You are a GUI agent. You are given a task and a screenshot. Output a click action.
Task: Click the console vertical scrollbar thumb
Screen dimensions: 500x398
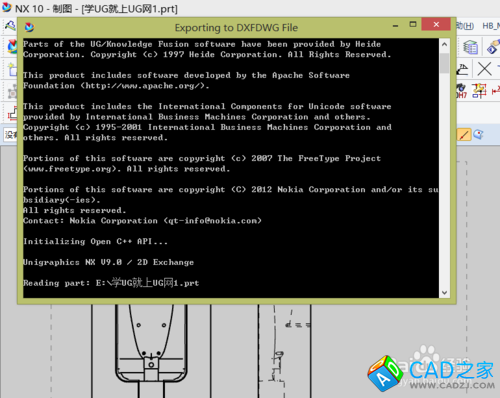click(444, 63)
